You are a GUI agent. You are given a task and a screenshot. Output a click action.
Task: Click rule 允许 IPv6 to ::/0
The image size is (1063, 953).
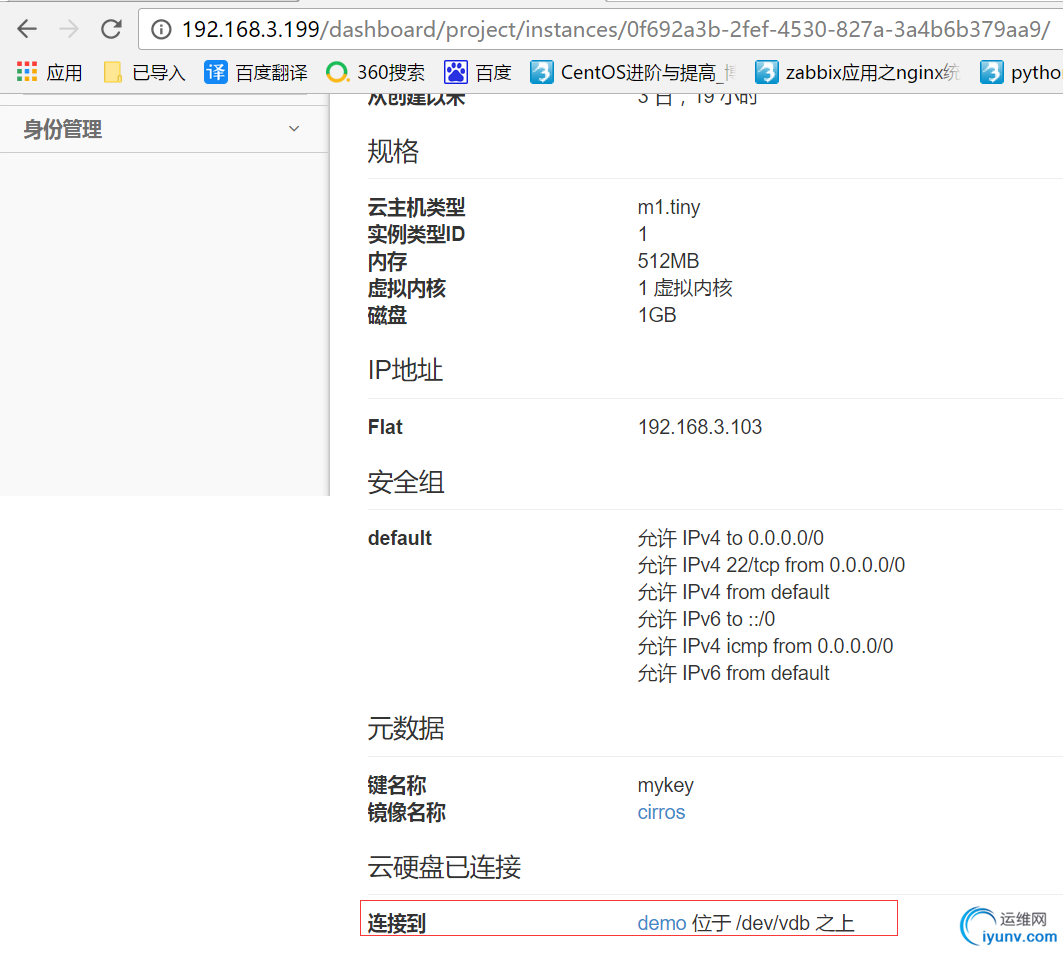coord(706,620)
